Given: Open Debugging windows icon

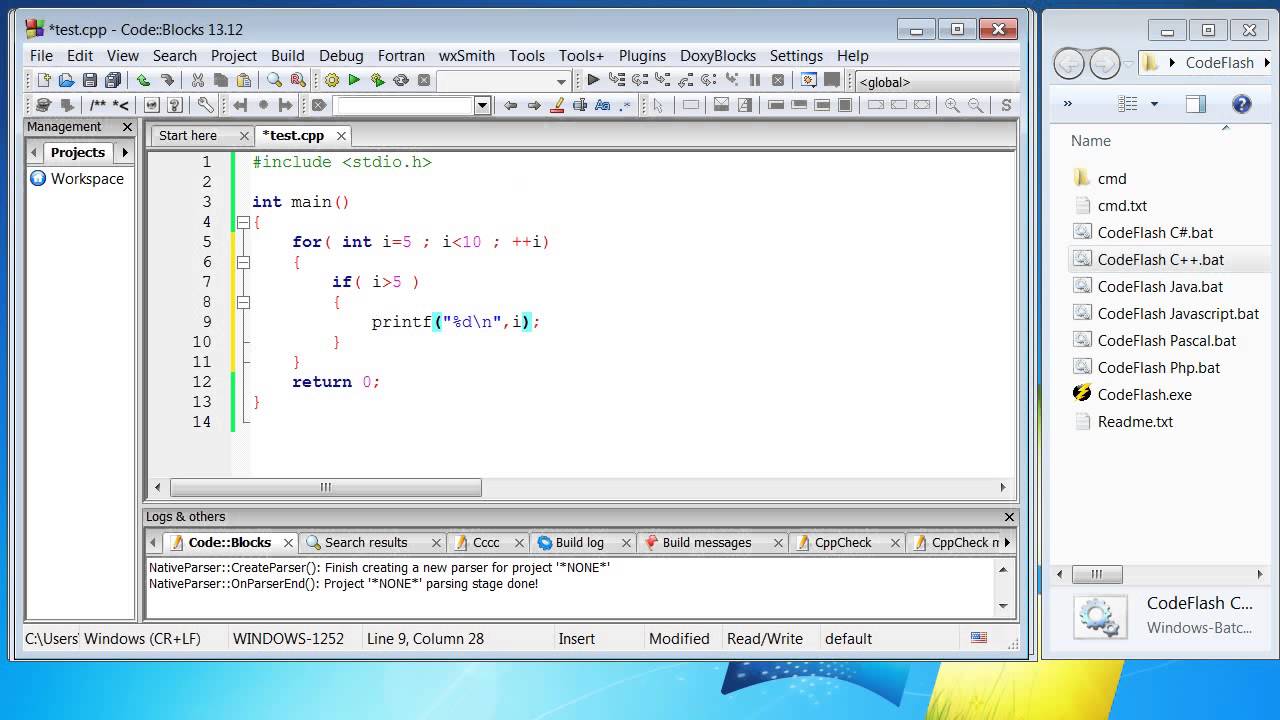Looking at the screenshot, I should point(808,80).
